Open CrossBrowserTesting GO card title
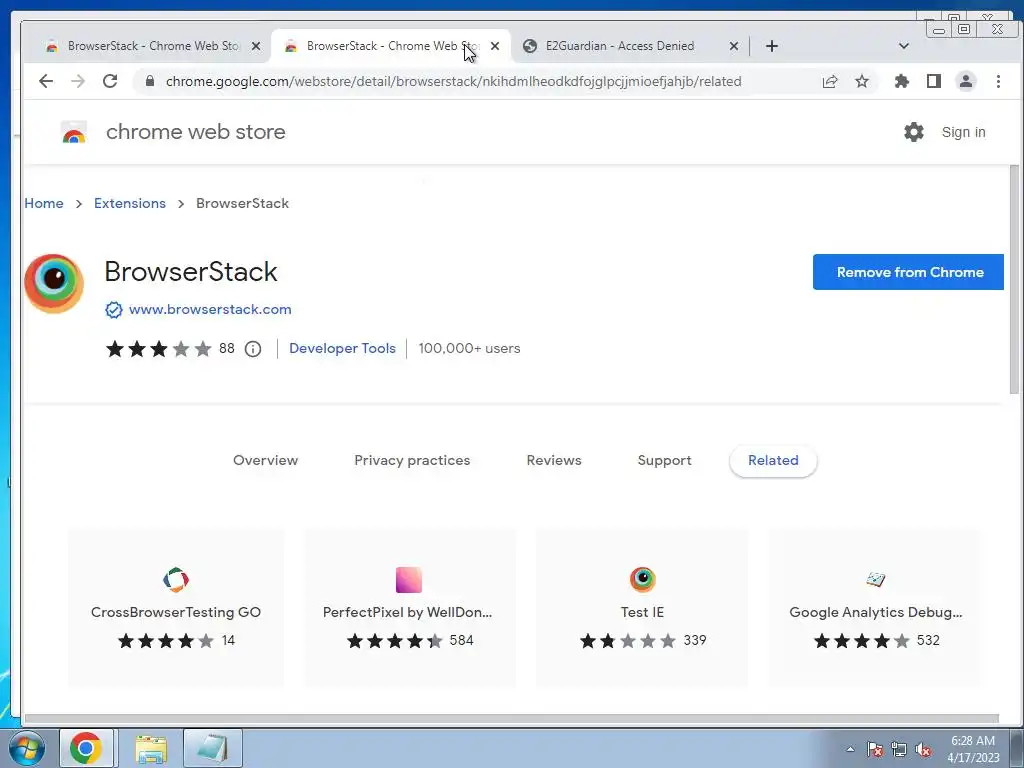The width and height of the screenshot is (1024, 768). pos(176,613)
